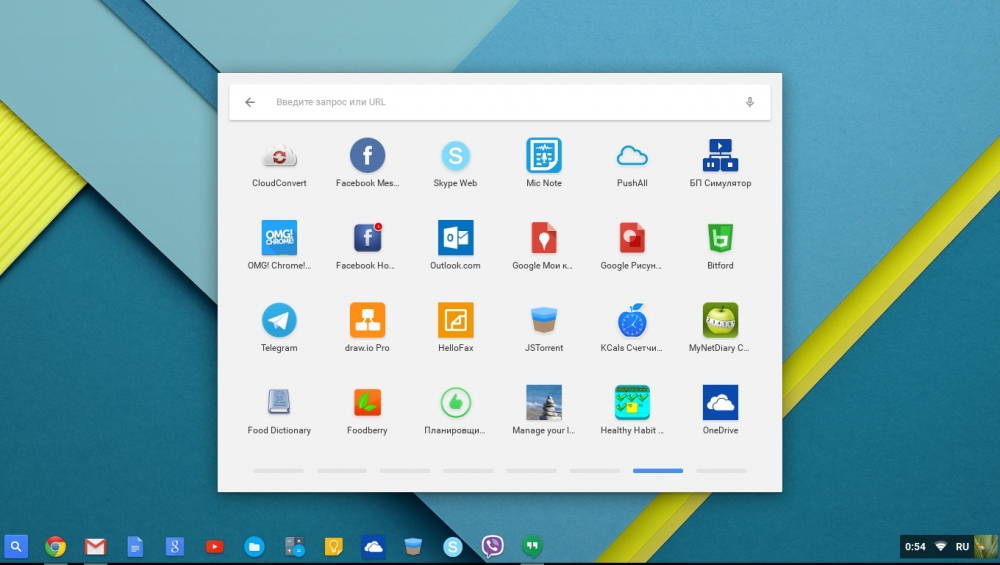Viewport: 1000px width, 565px height.
Task: Open the Bitford app
Action: [720, 238]
